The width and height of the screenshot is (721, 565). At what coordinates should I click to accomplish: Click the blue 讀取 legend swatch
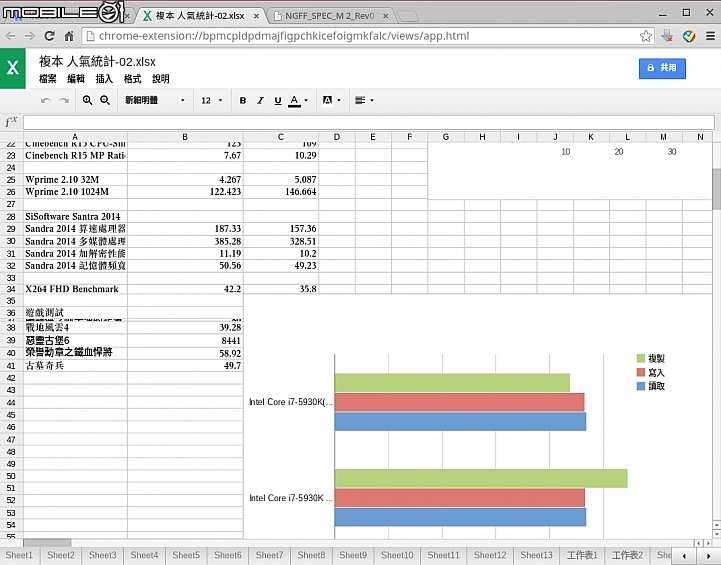[641, 386]
